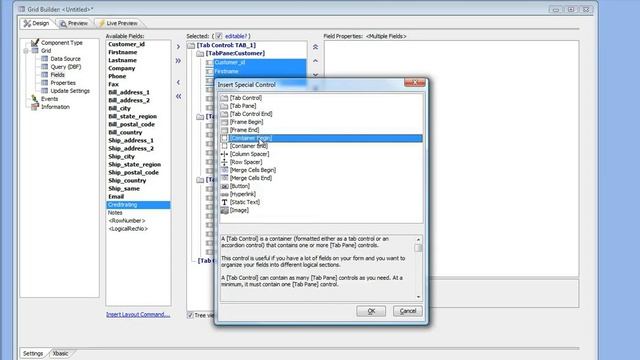Click the Events icon in tree

(35, 99)
